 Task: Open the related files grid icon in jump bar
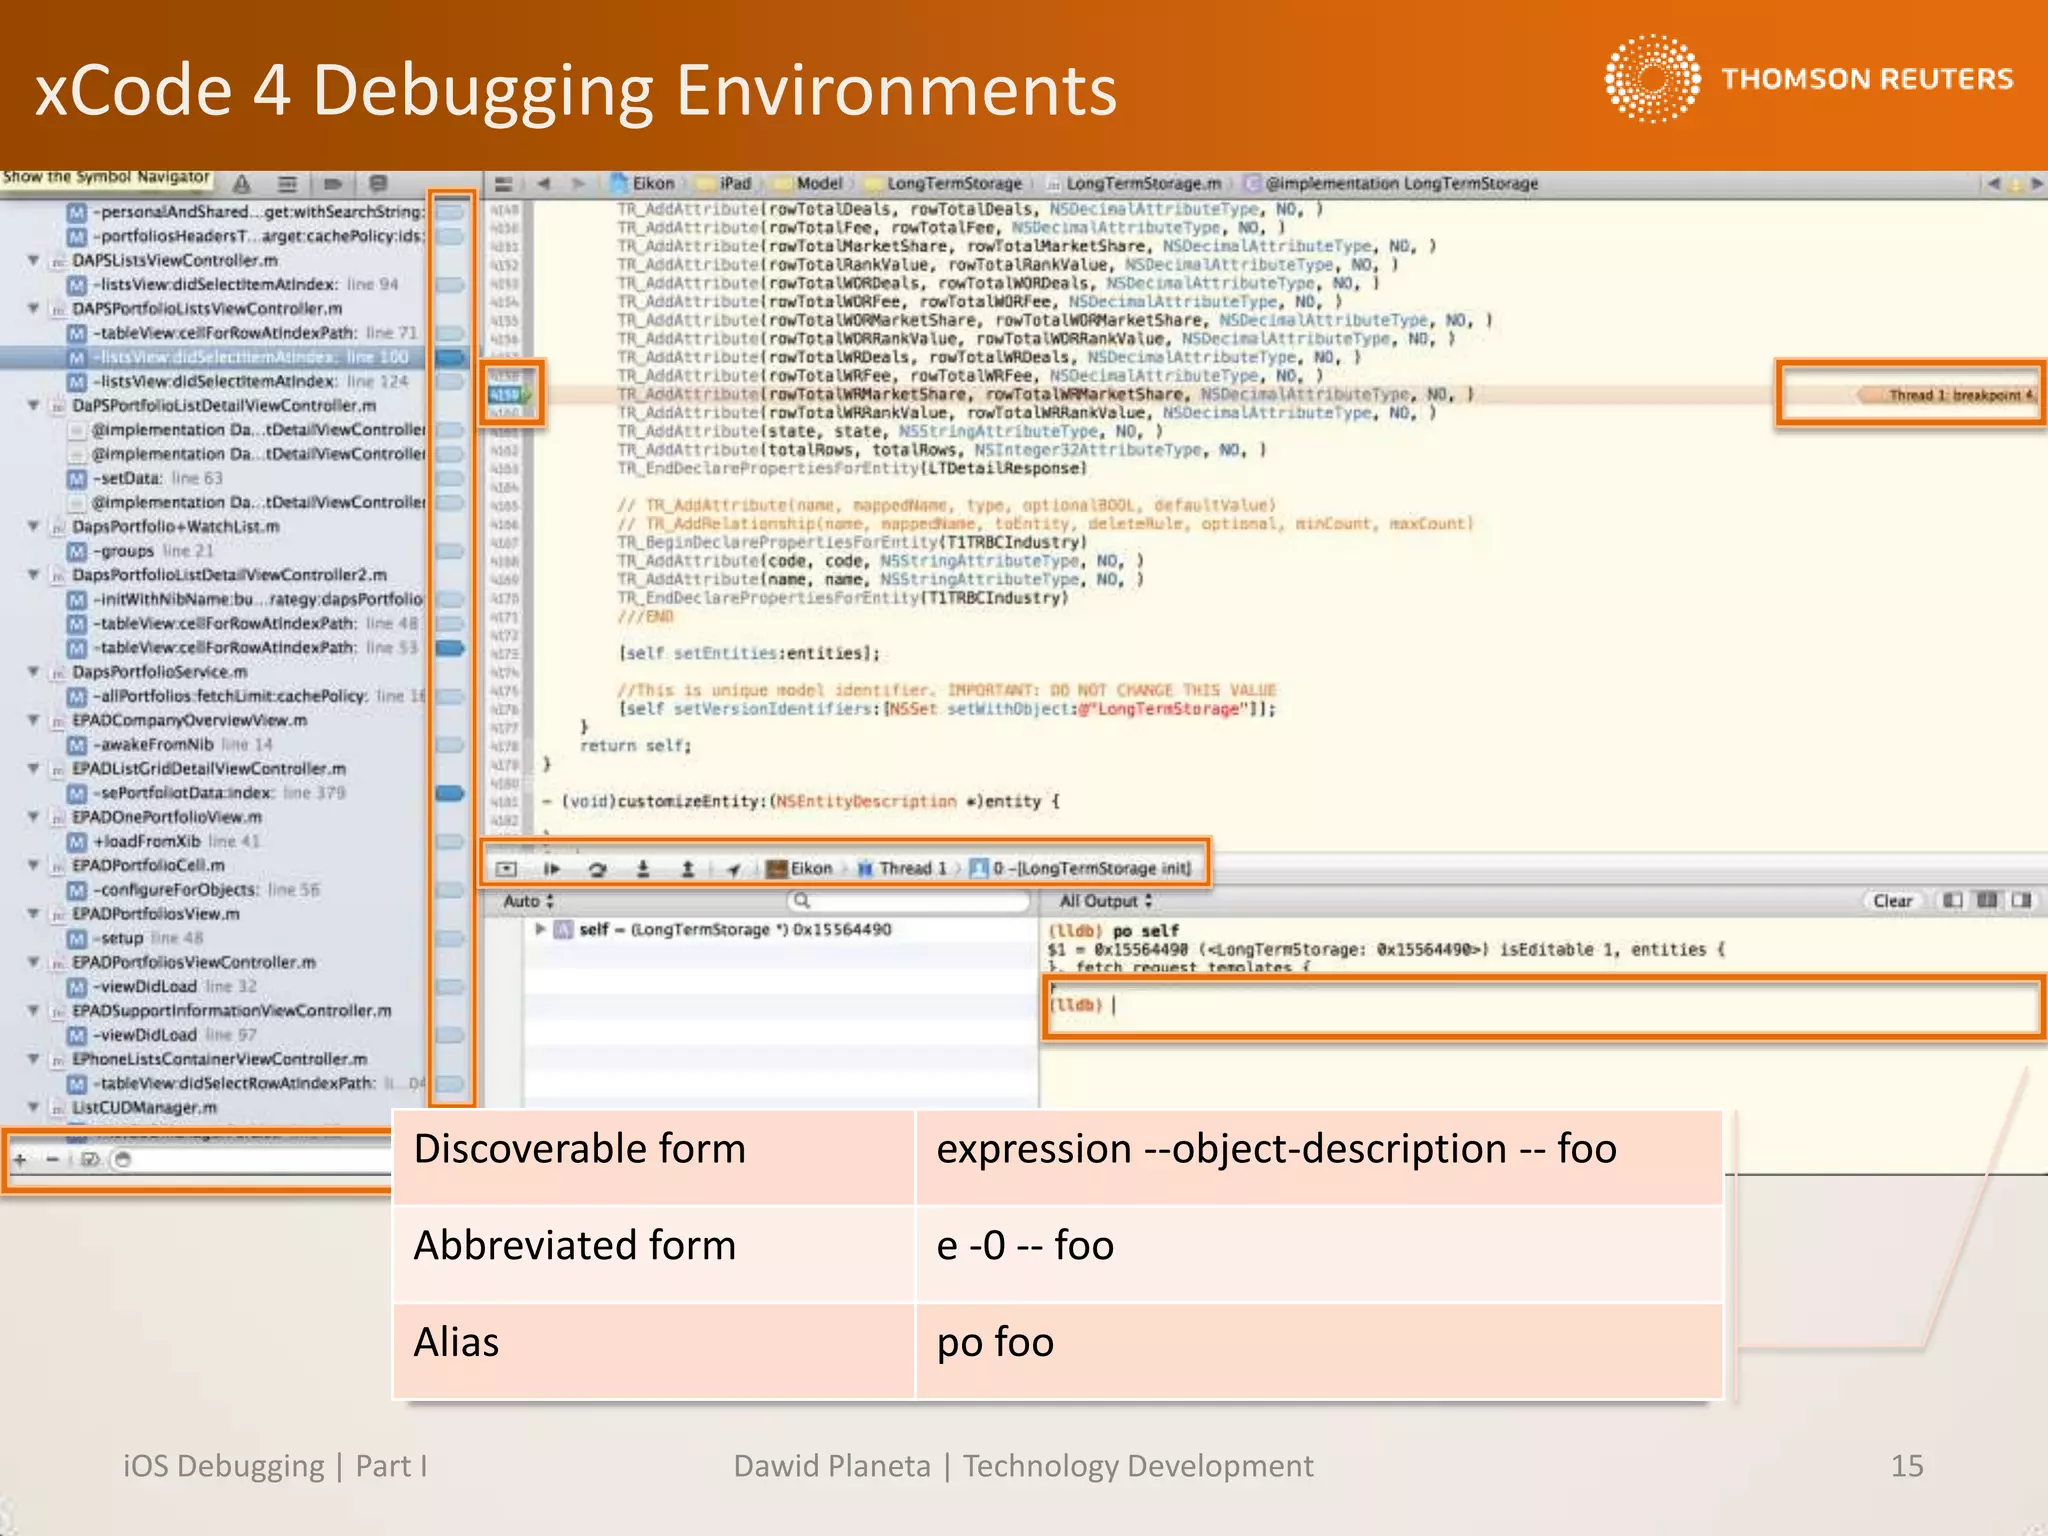coord(504,184)
